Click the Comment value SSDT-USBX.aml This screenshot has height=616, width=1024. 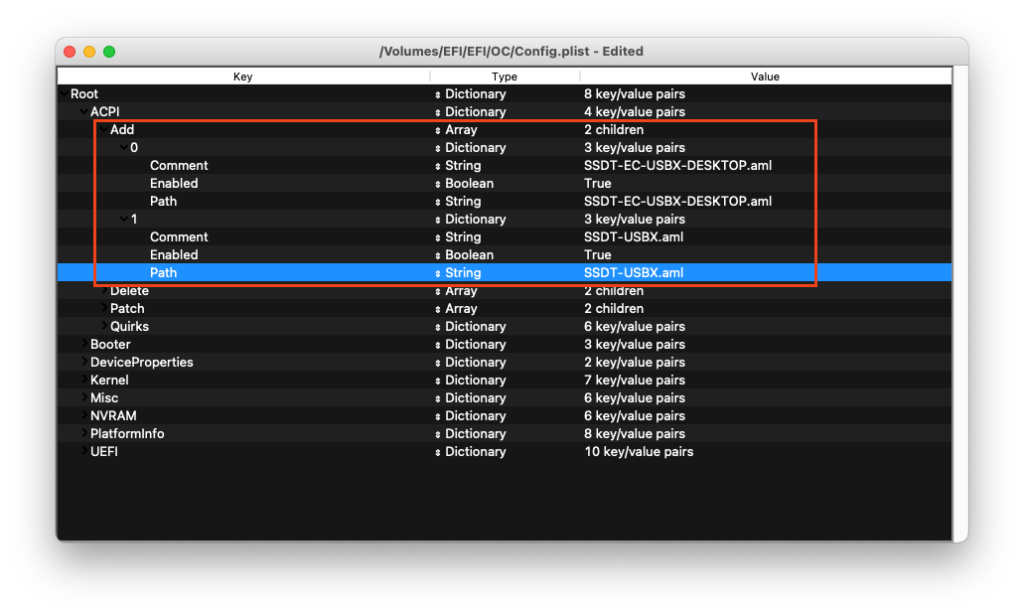pos(633,237)
